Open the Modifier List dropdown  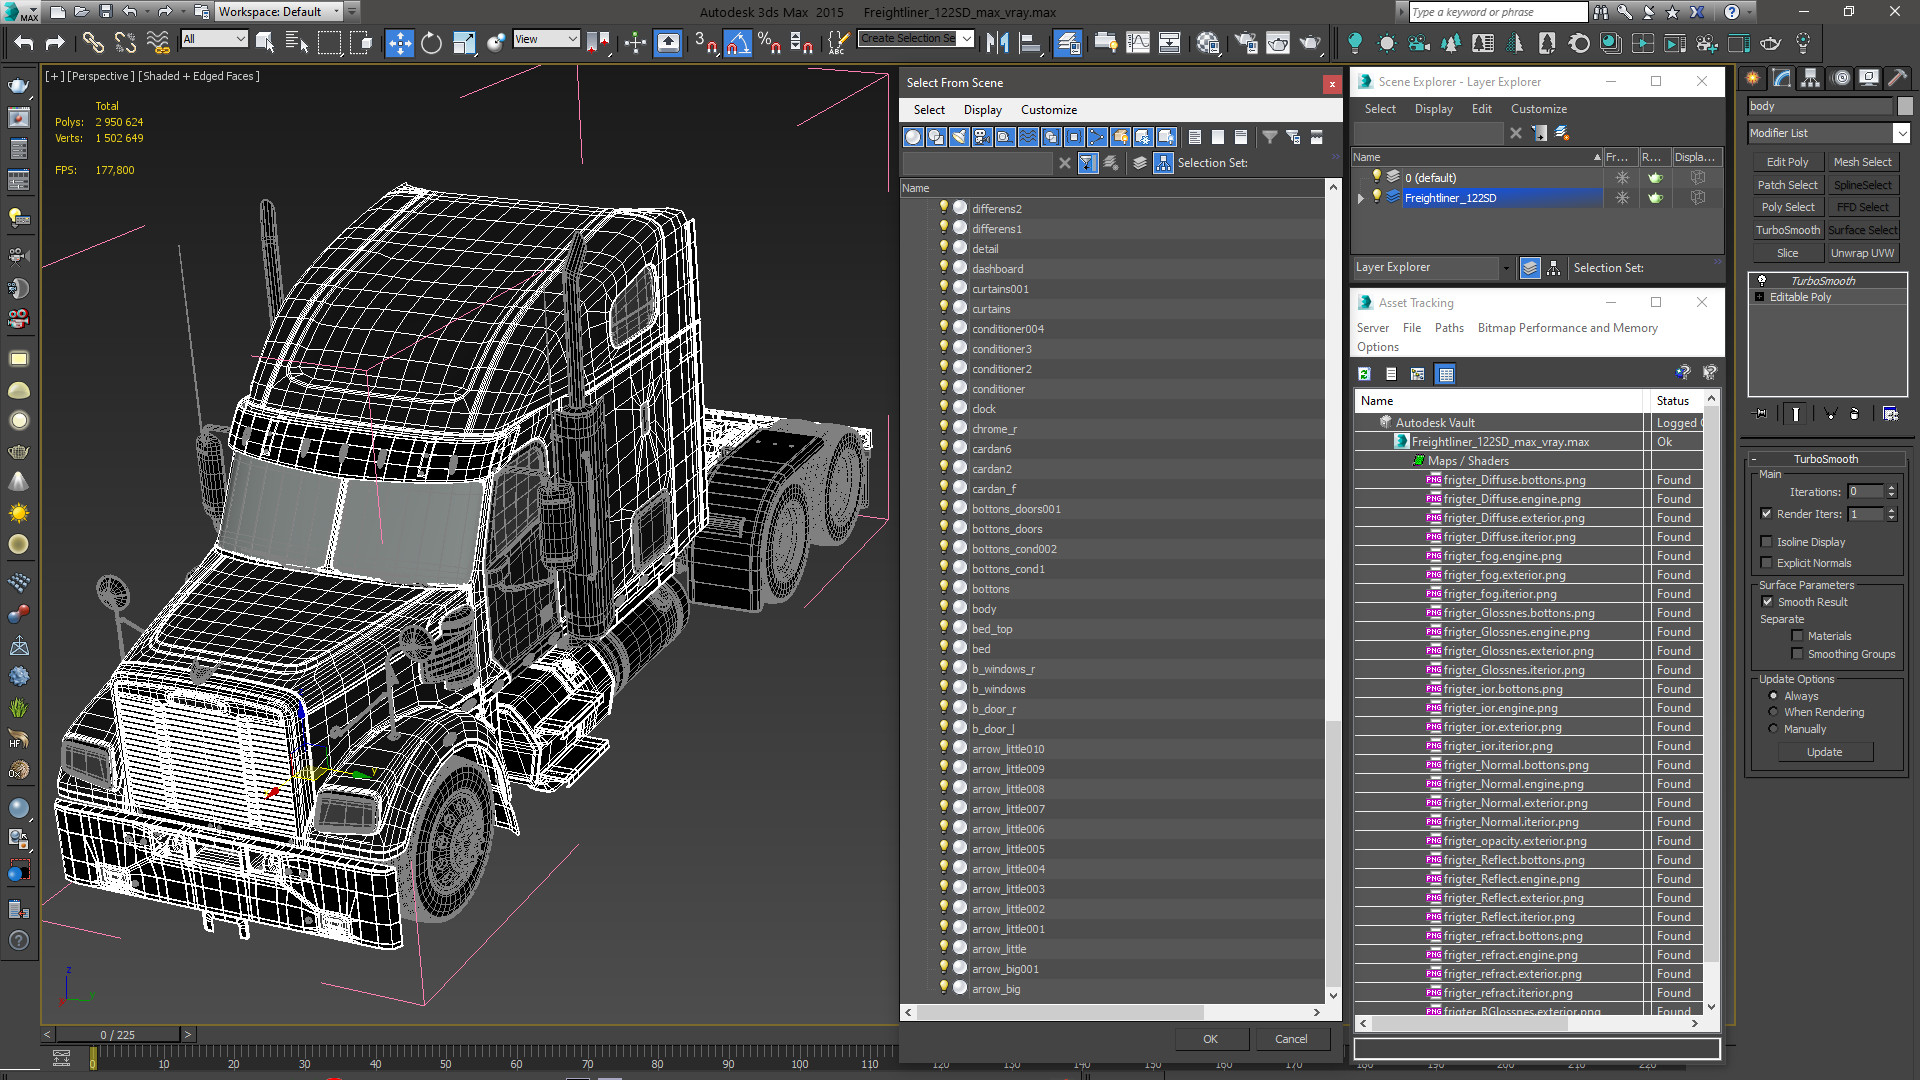1829,133
